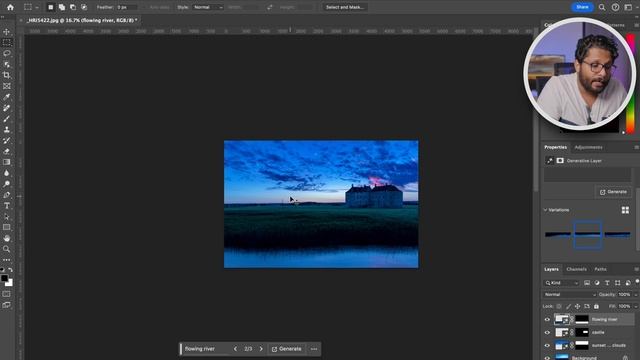This screenshot has width=640, height=360.
Task: Select the Path Selection tool
Action: click(7, 217)
